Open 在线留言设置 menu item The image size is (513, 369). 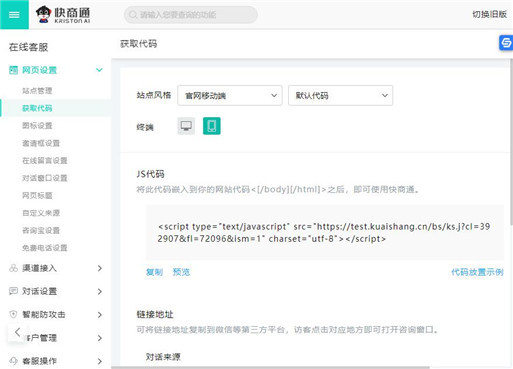[x=45, y=161]
